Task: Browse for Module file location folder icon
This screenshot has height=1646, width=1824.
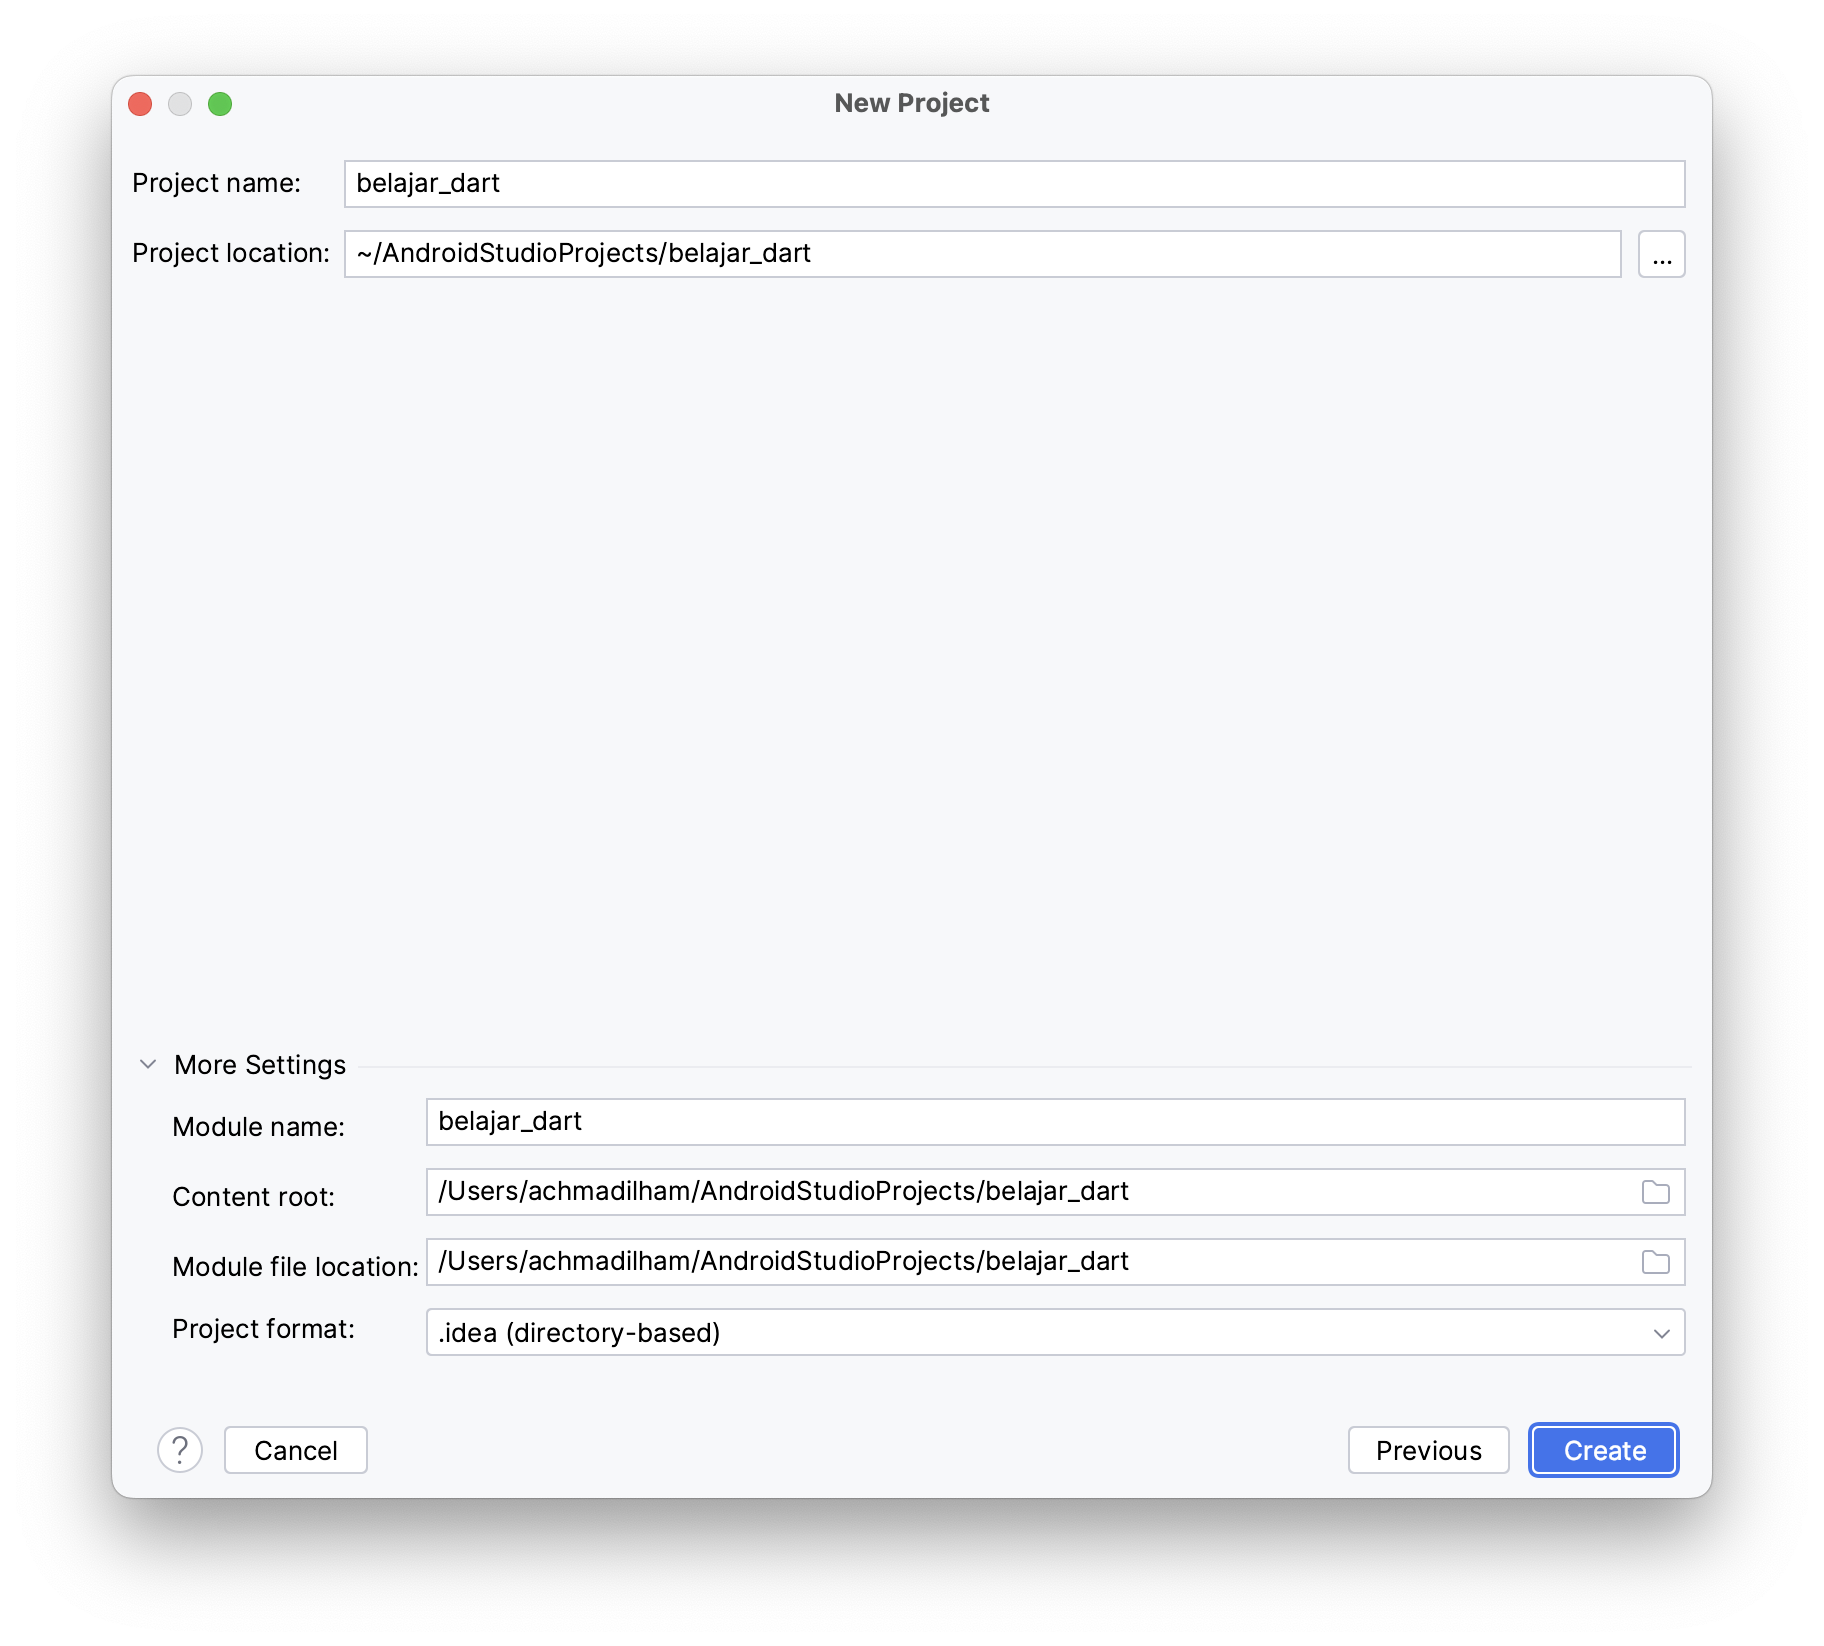Action: pos(1655,1262)
